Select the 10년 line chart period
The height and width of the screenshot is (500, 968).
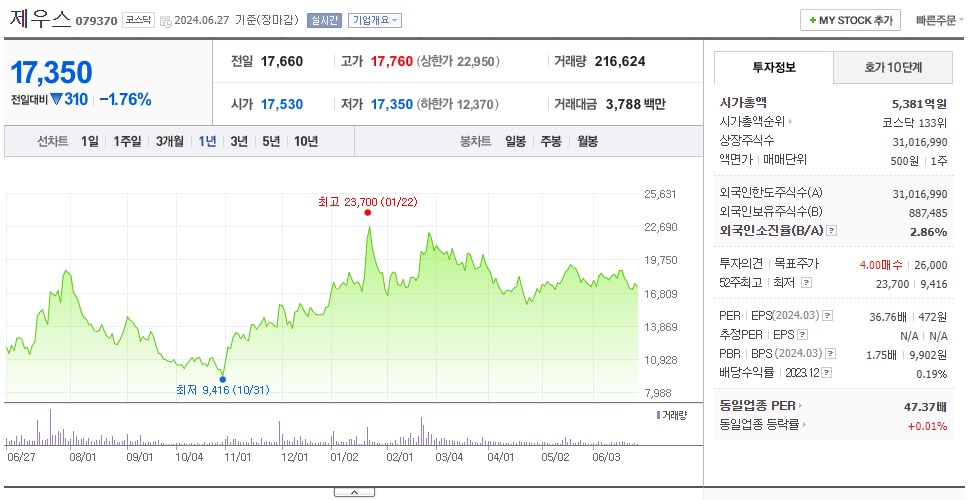coord(306,141)
